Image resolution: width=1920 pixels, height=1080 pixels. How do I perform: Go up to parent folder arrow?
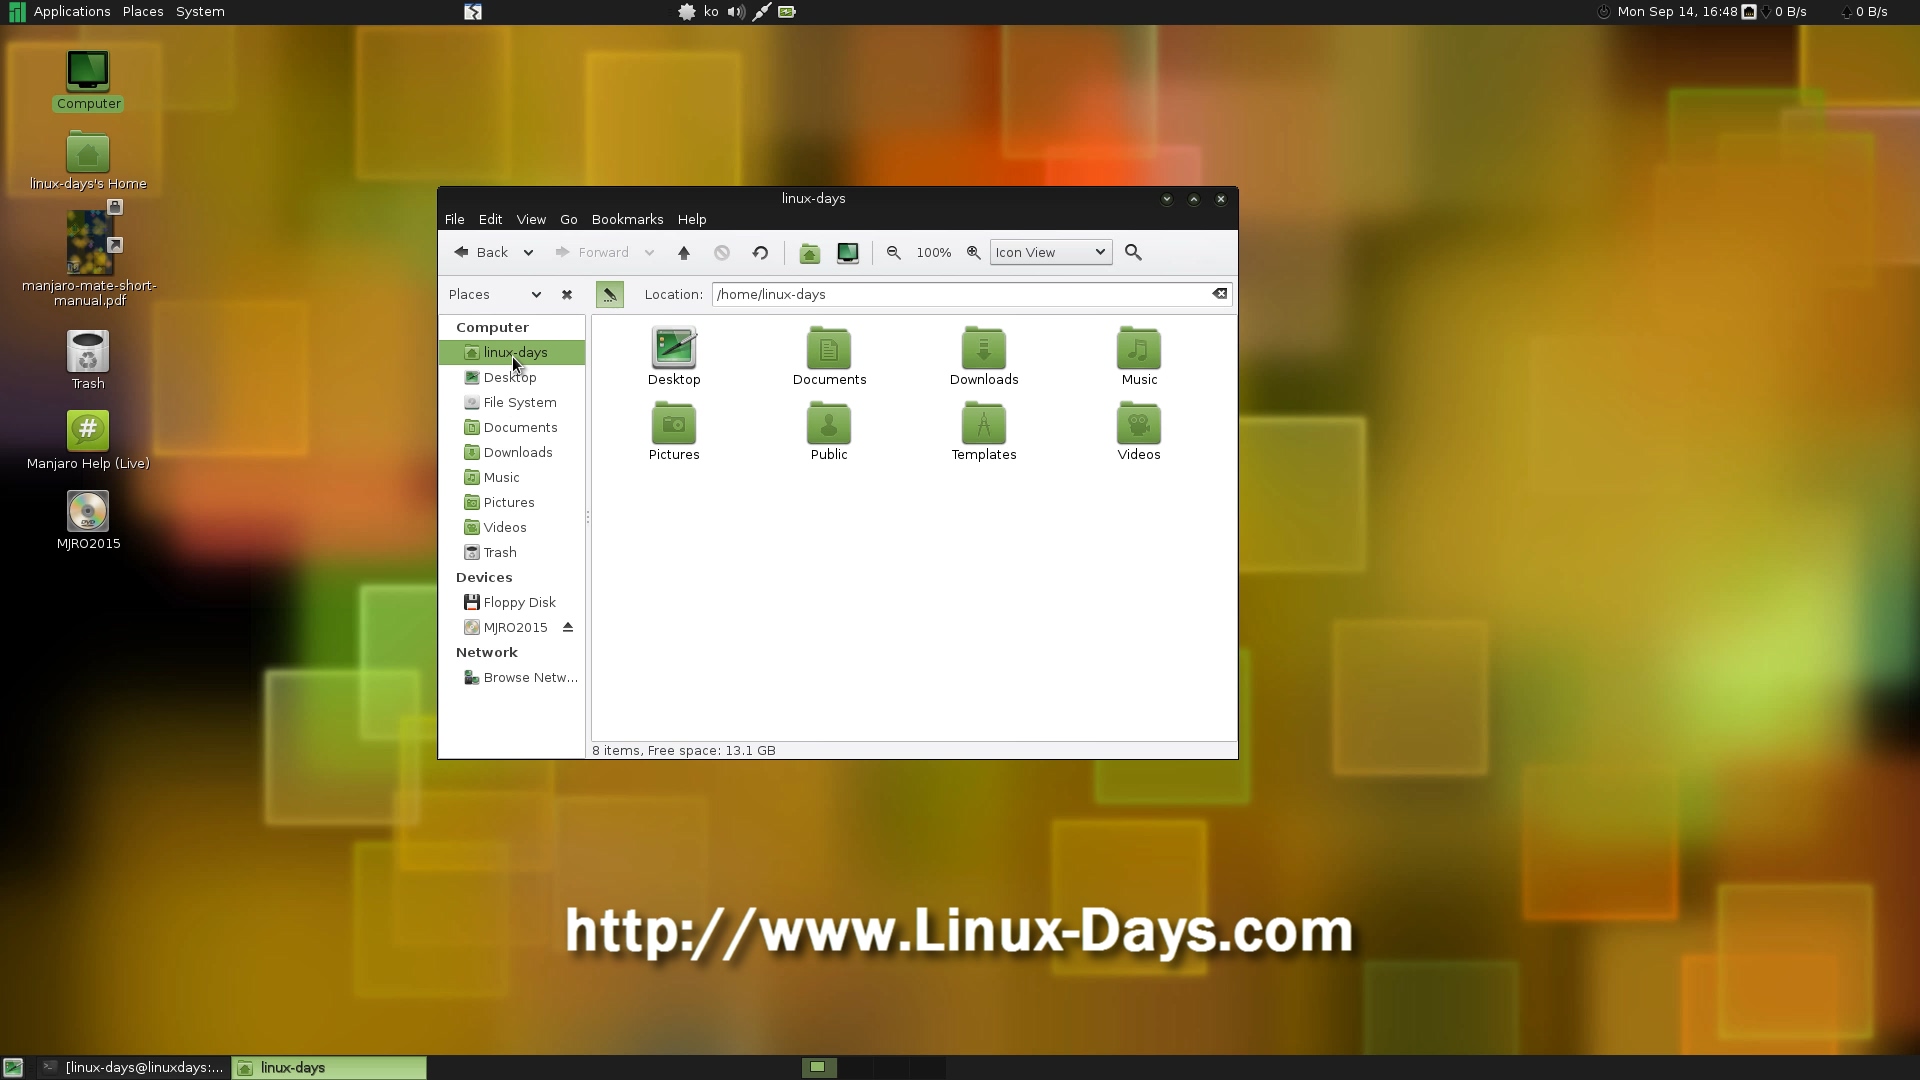tap(684, 253)
